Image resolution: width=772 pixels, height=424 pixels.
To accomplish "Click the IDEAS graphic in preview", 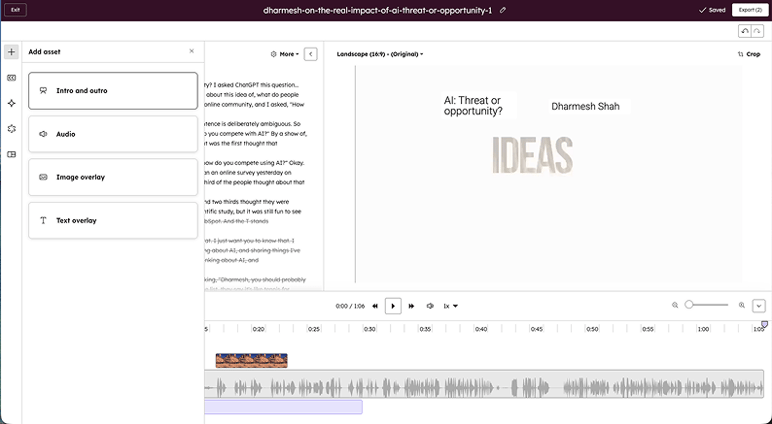I will (533, 155).
